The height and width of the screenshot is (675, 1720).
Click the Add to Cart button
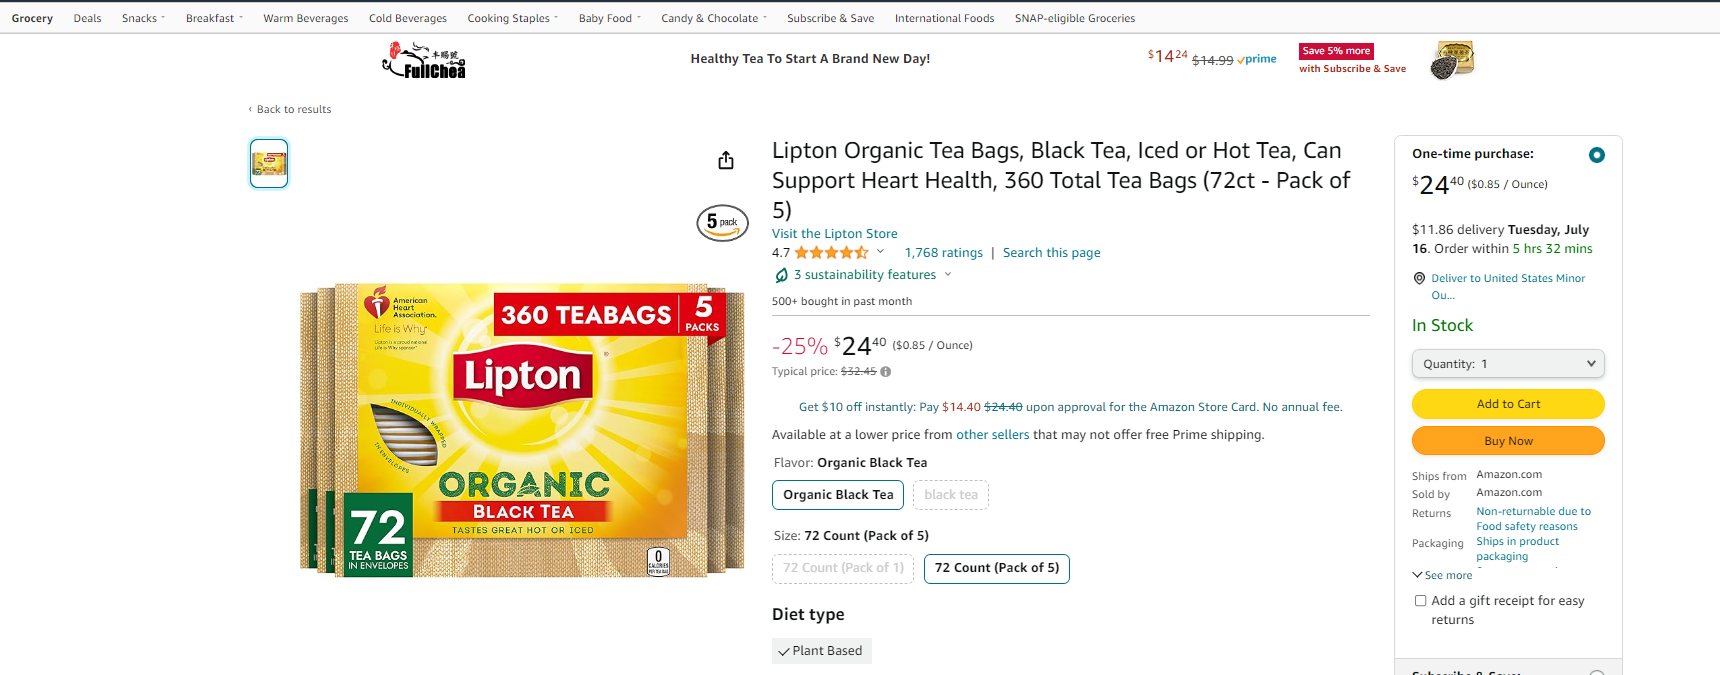point(1508,404)
